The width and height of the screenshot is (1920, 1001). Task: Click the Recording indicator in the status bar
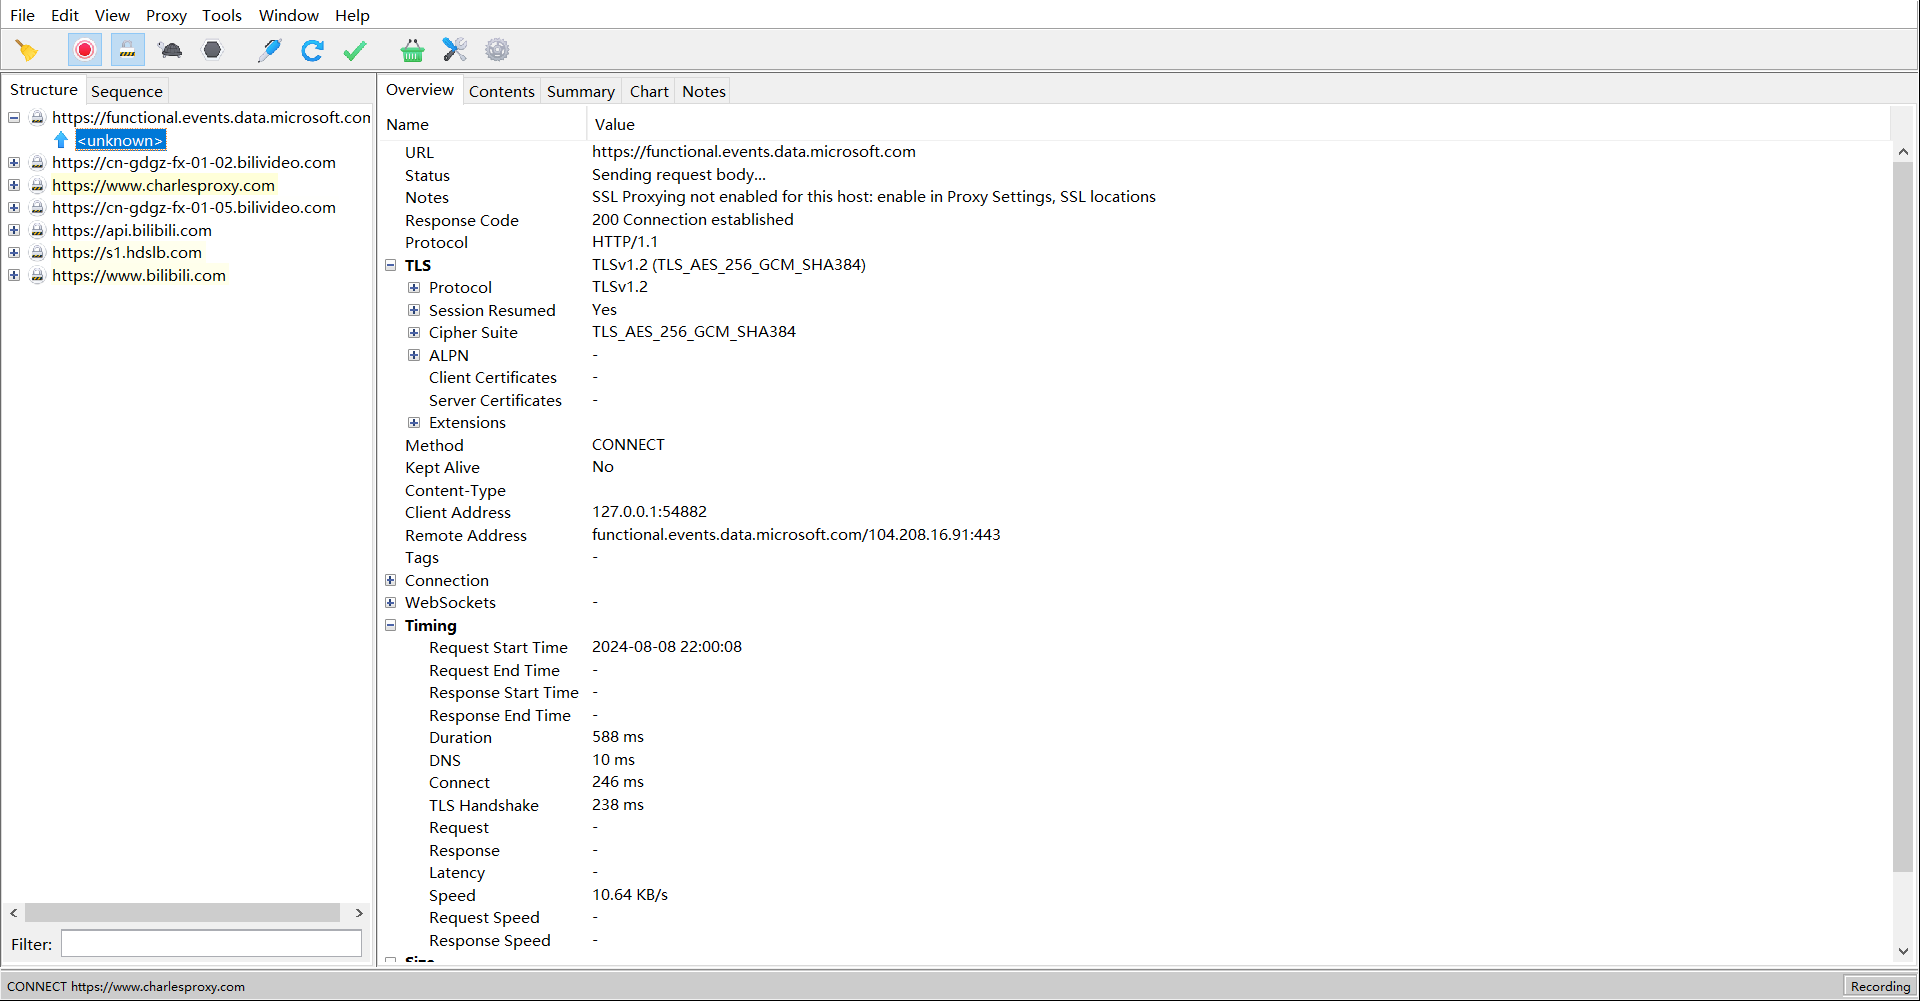[1879, 985]
